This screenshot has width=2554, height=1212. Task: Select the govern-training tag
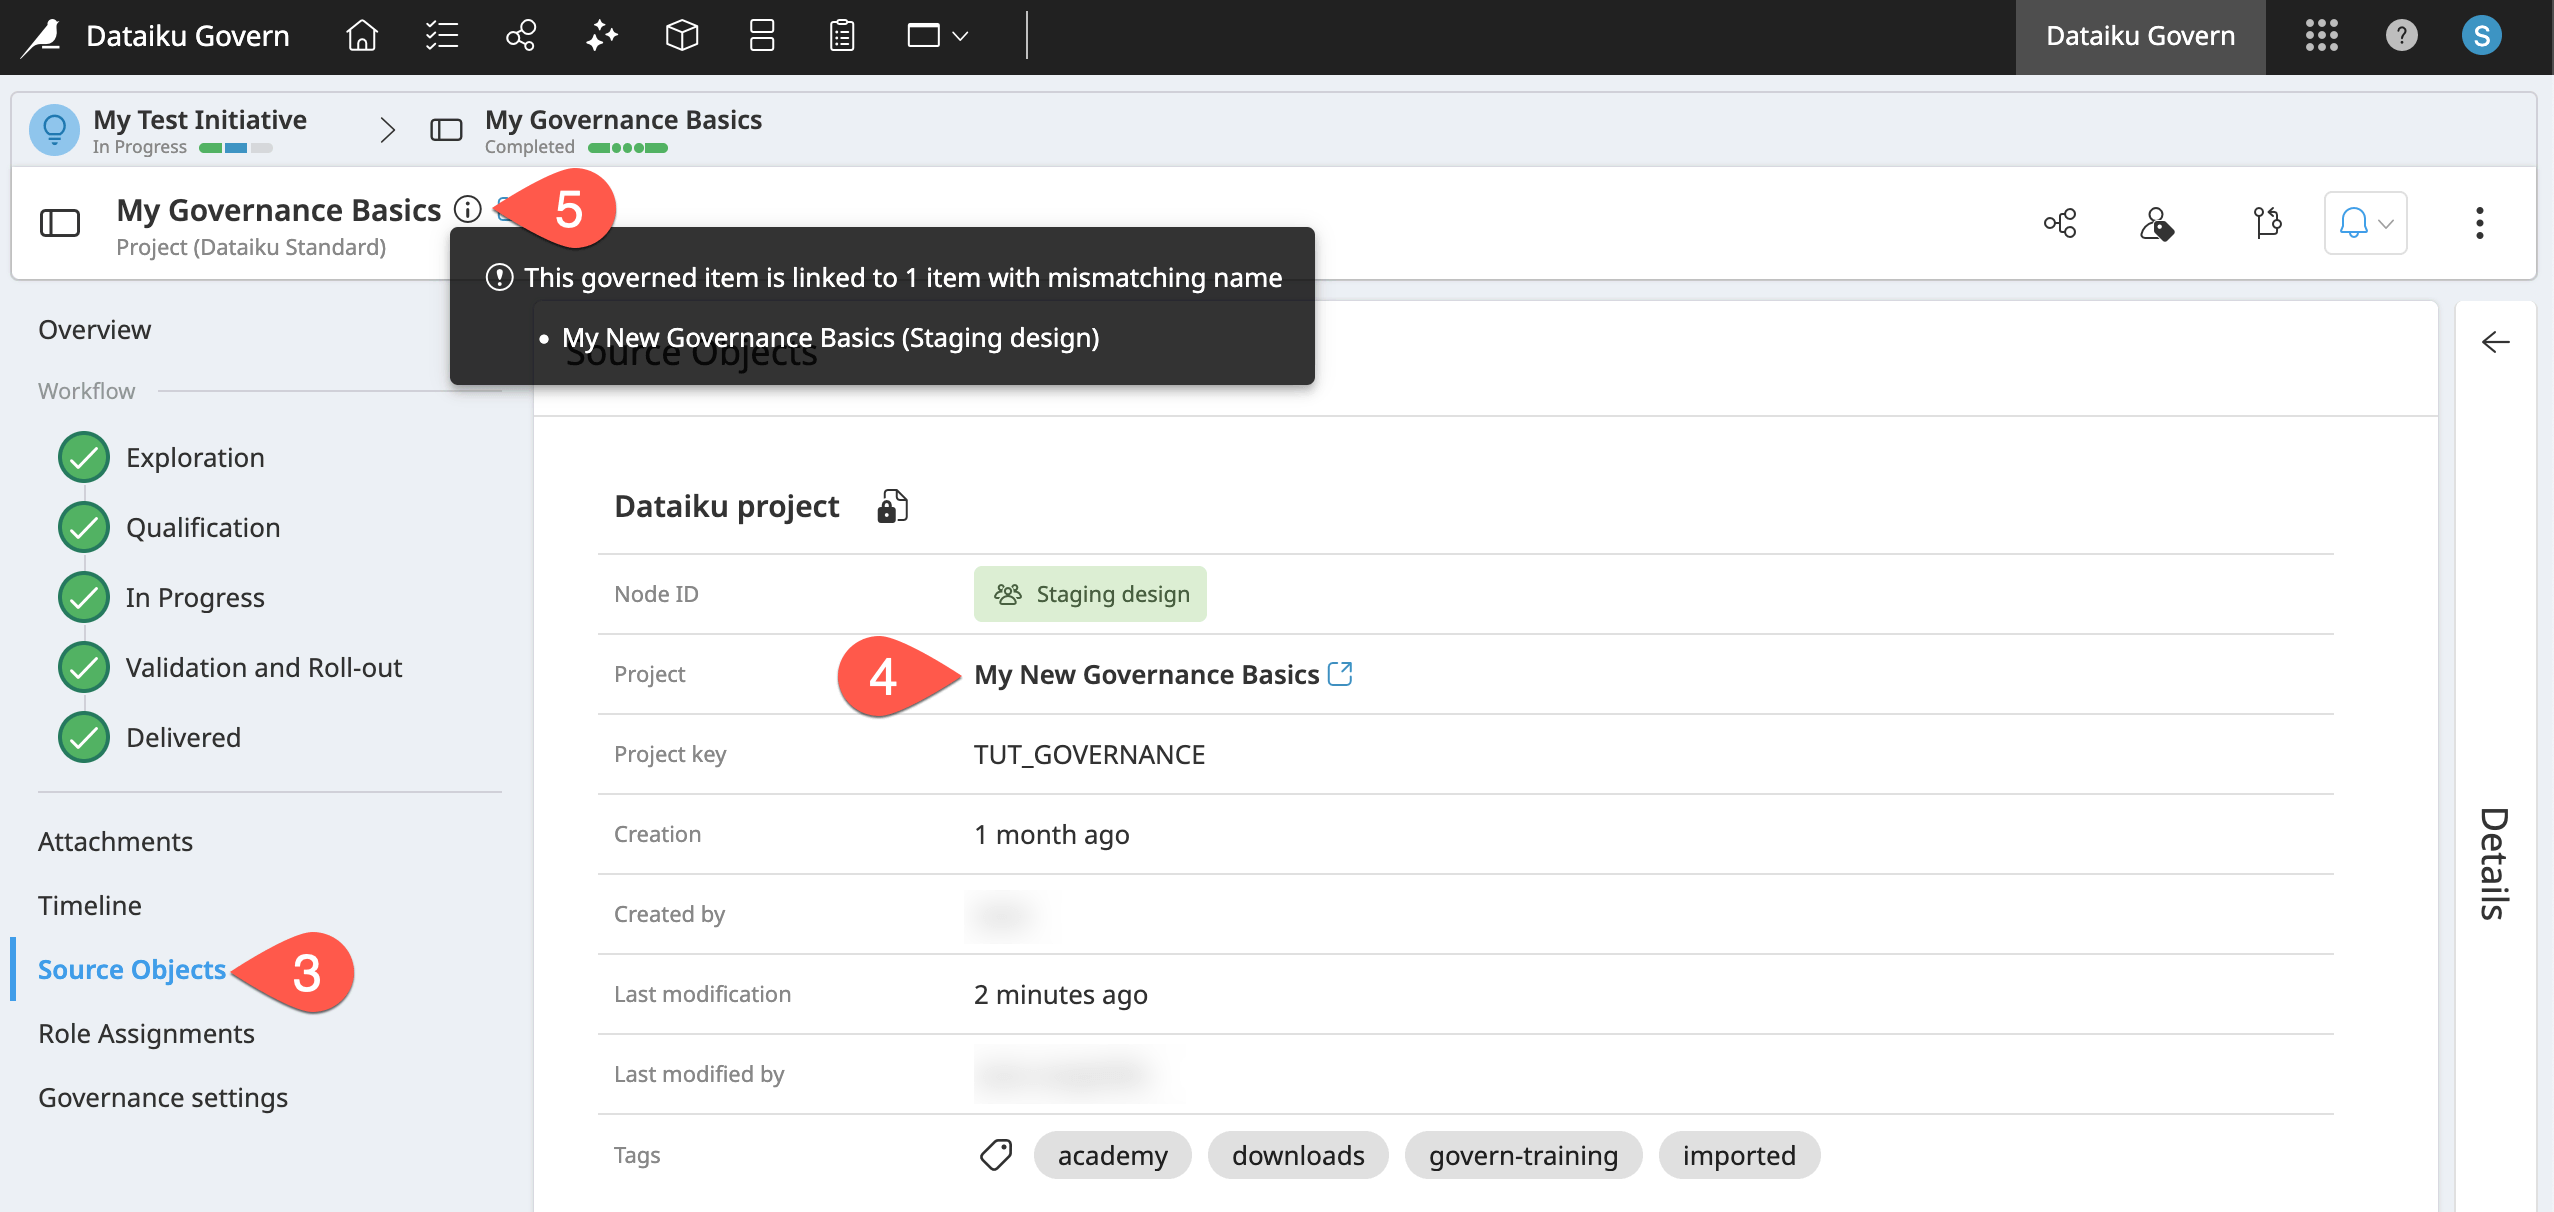[x=1522, y=1155]
